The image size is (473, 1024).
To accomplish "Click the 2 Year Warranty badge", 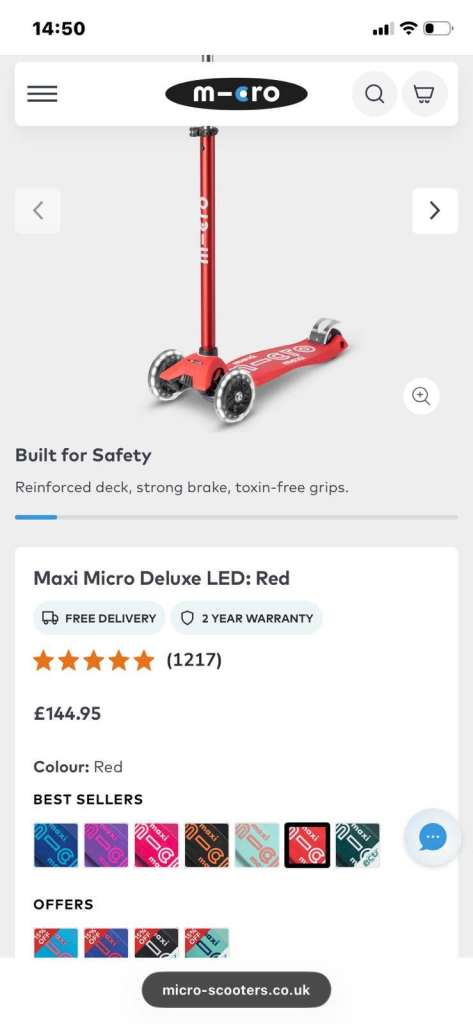I will point(247,618).
